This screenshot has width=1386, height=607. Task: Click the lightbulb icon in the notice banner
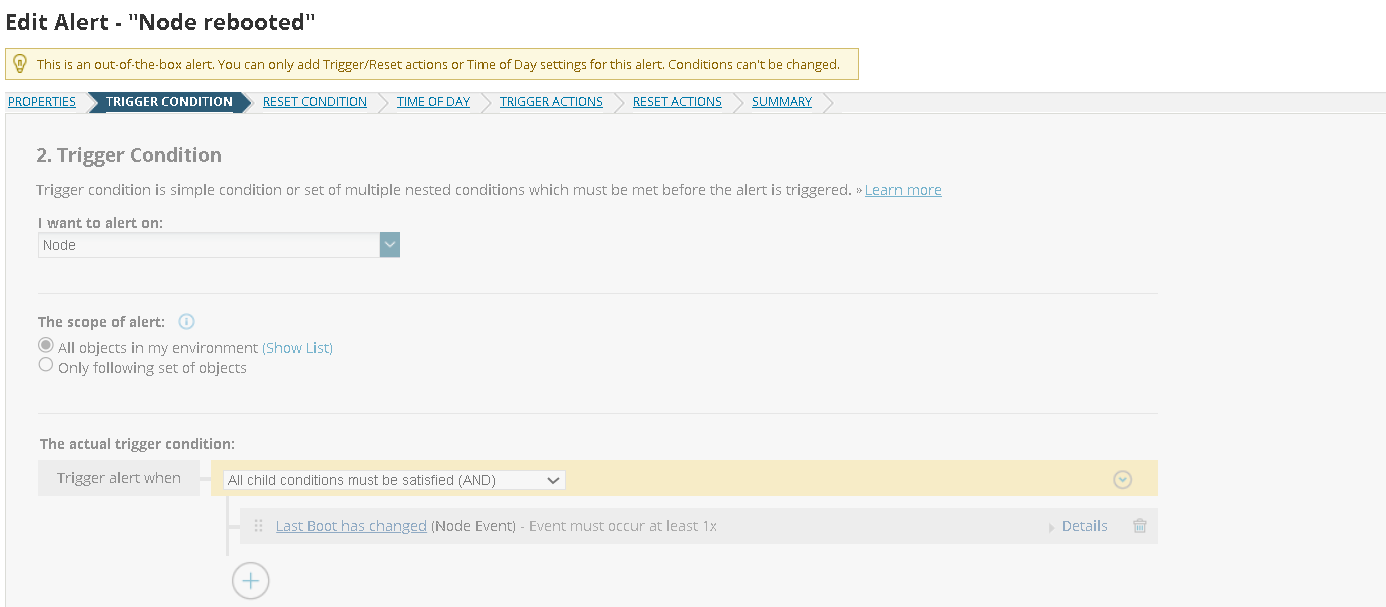tap(19, 64)
